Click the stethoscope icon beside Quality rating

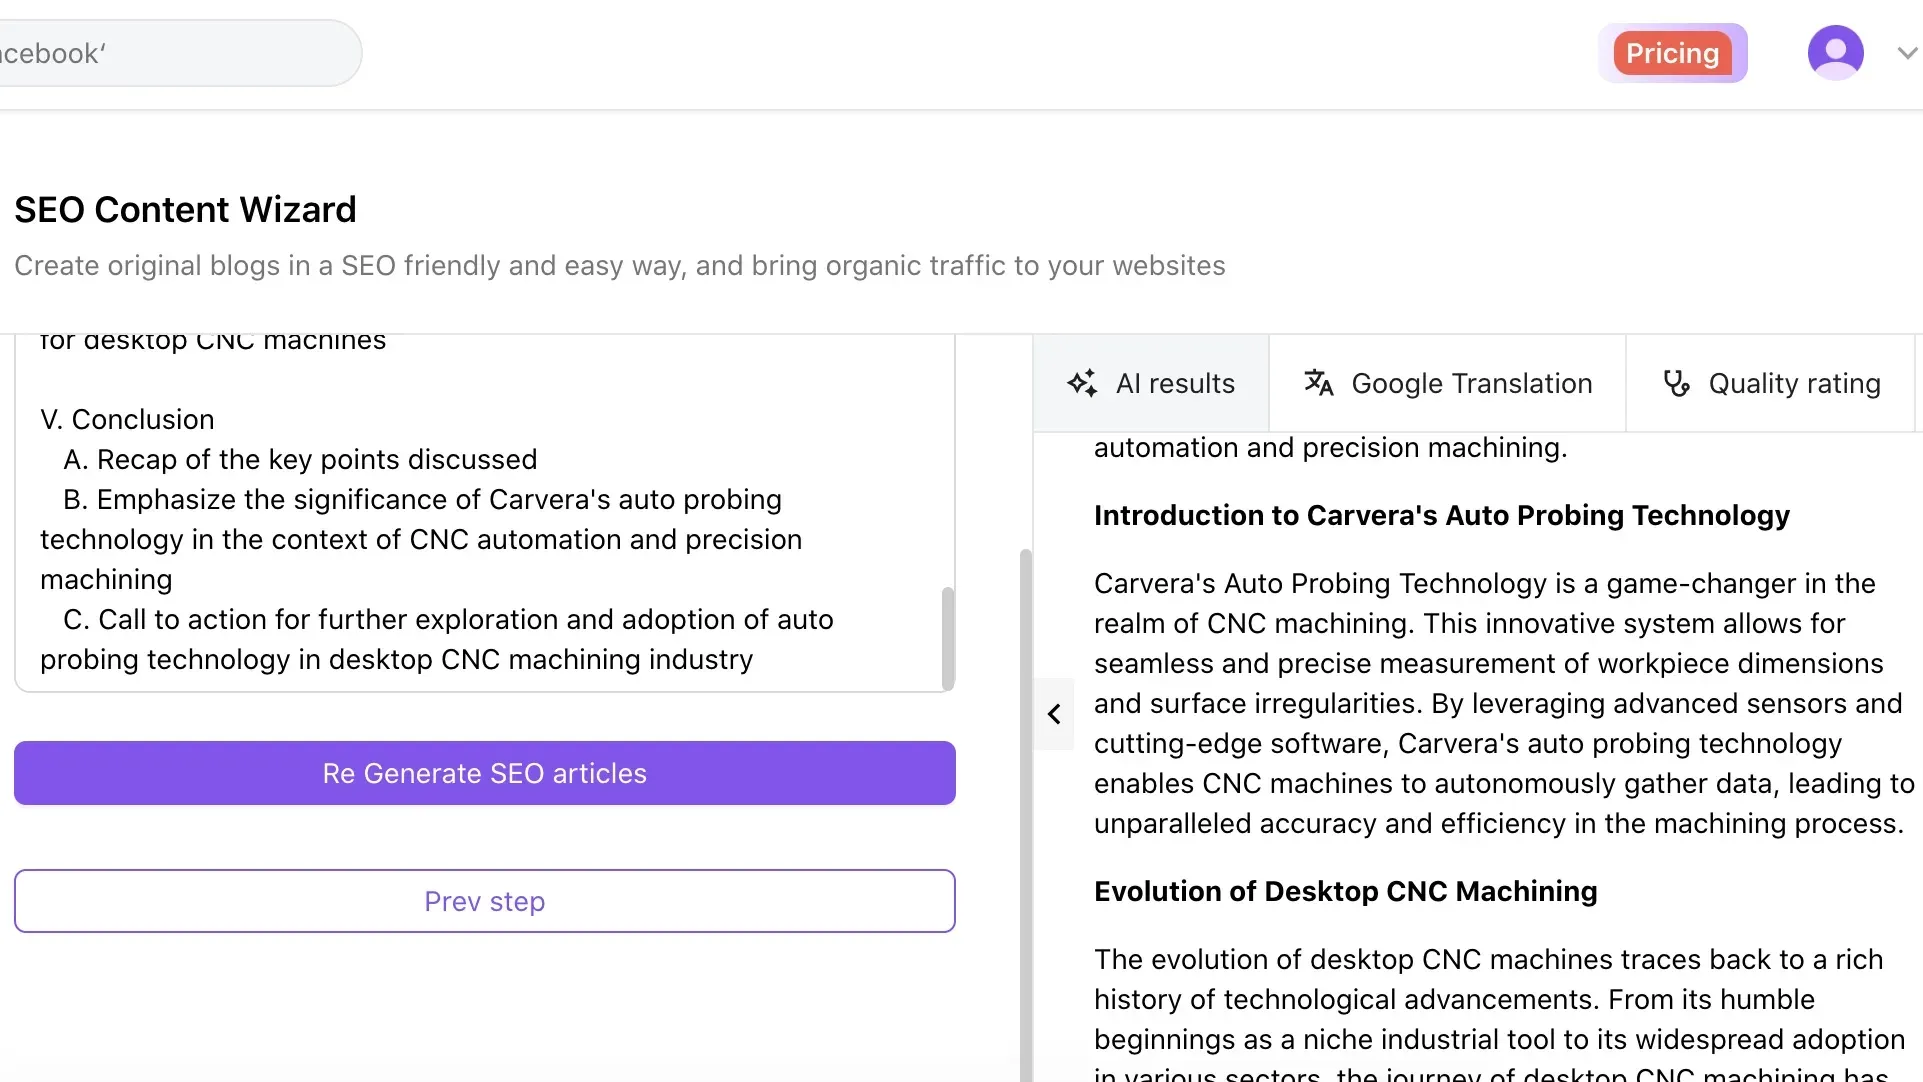[x=1676, y=383]
